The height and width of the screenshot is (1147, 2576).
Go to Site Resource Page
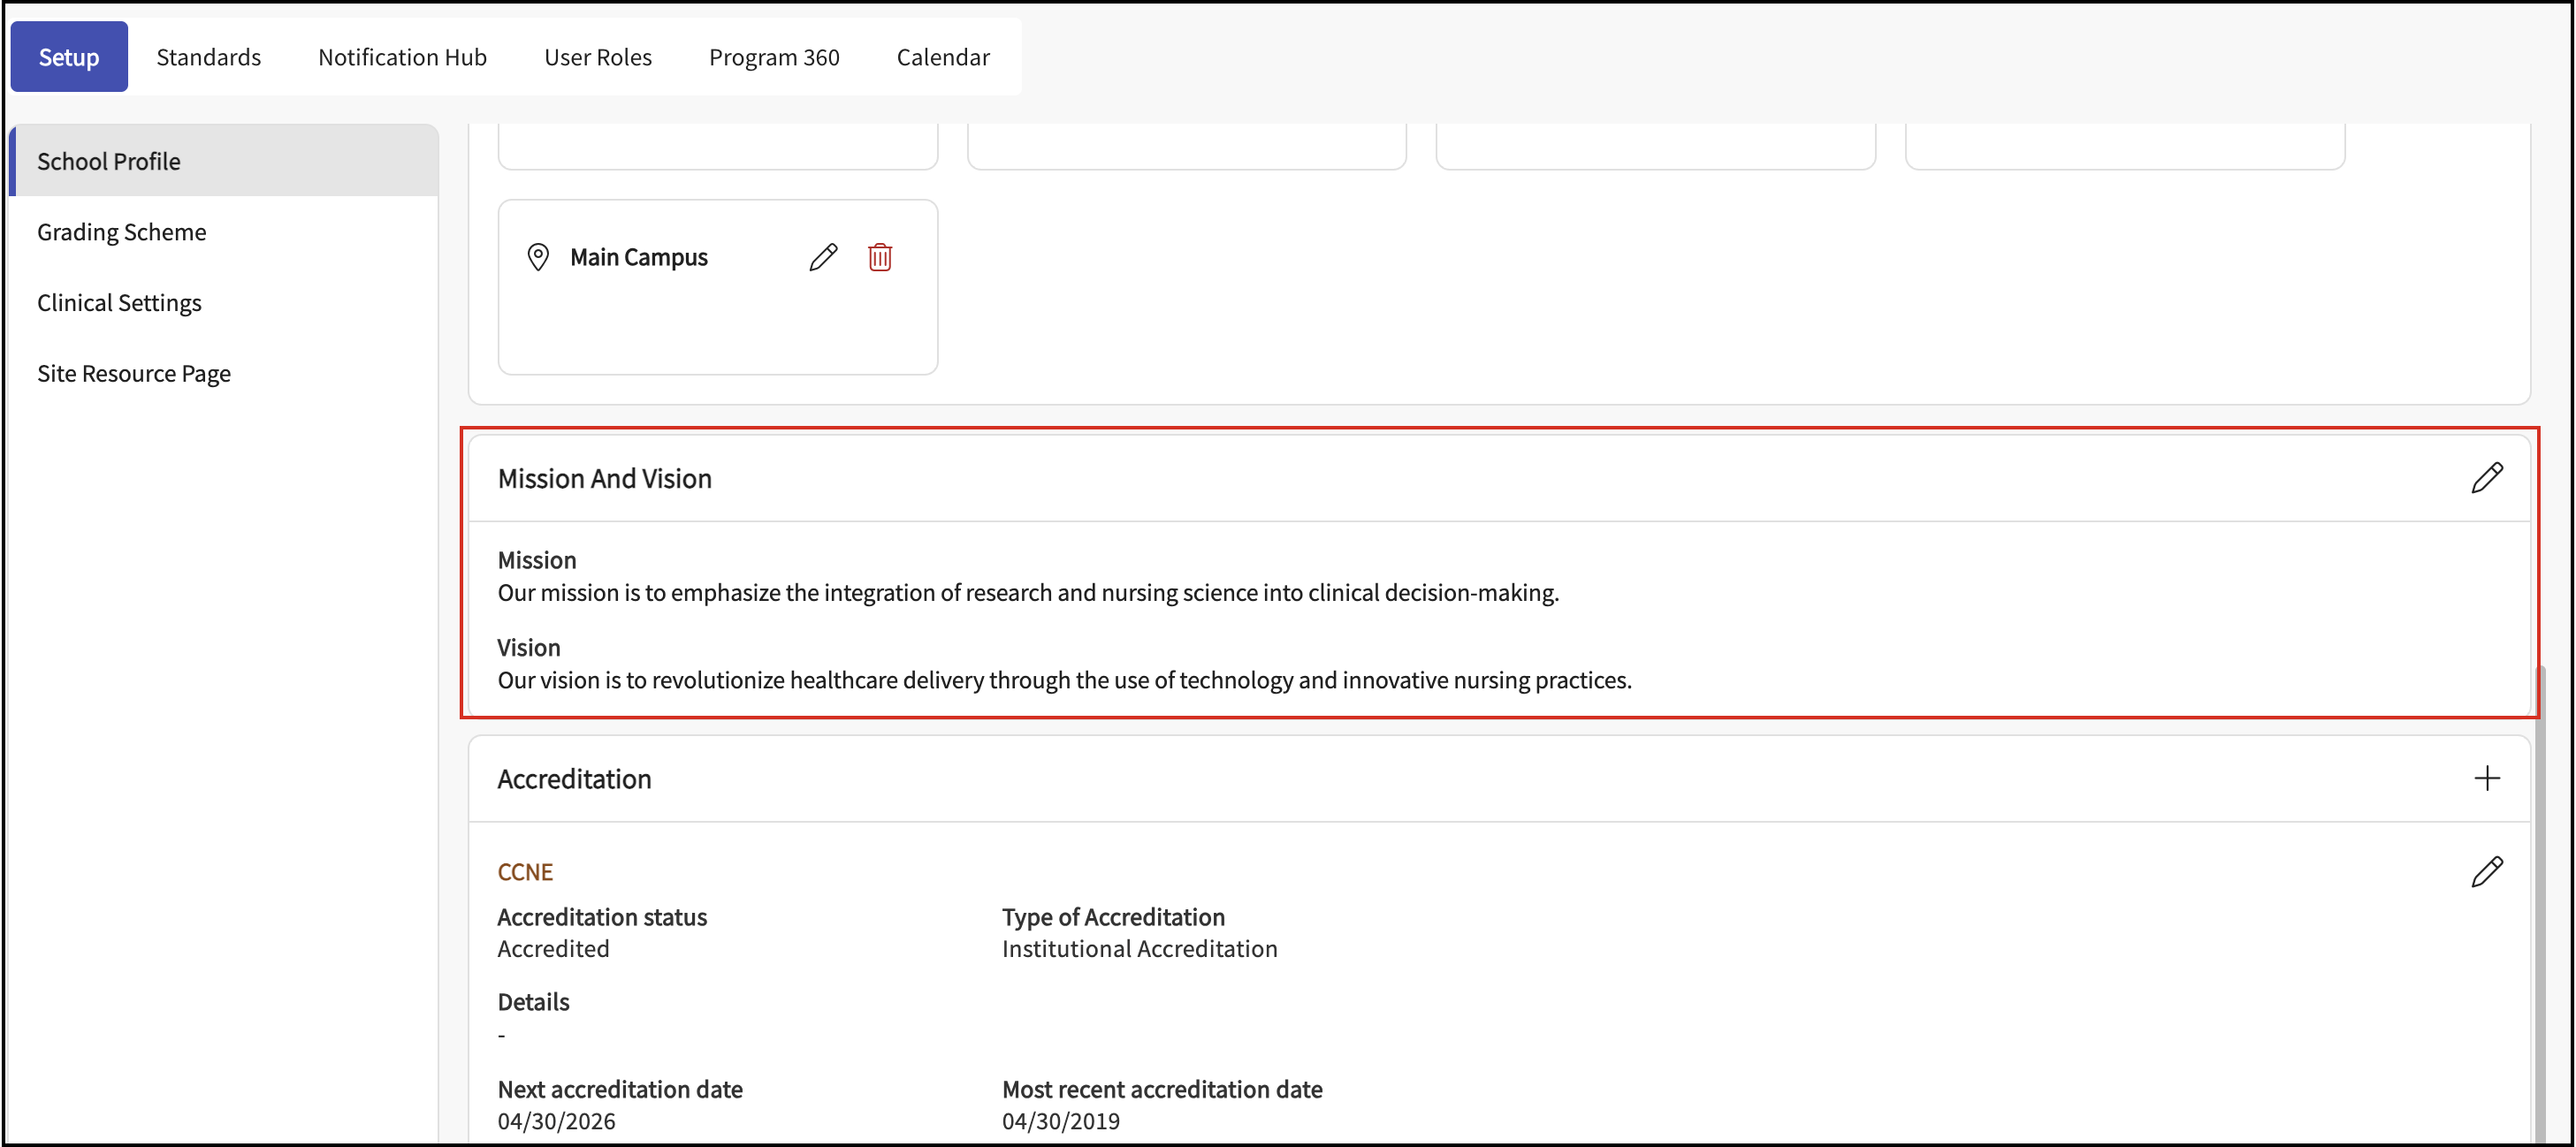(x=134, y=373)
